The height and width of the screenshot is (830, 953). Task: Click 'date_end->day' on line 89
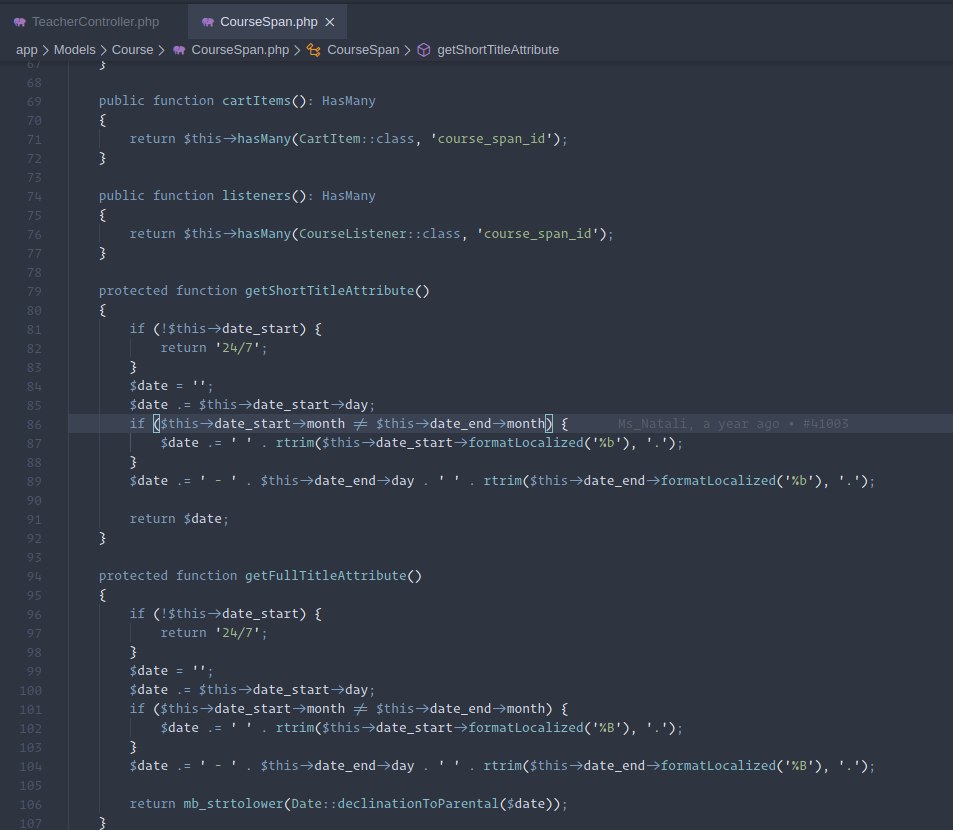[x=364, y=481]
